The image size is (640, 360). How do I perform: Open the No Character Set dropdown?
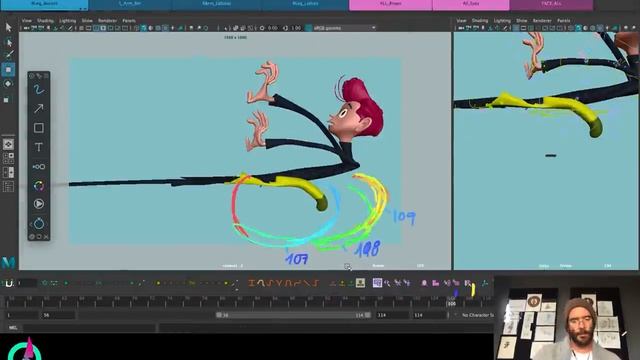(x=477, y=315)
